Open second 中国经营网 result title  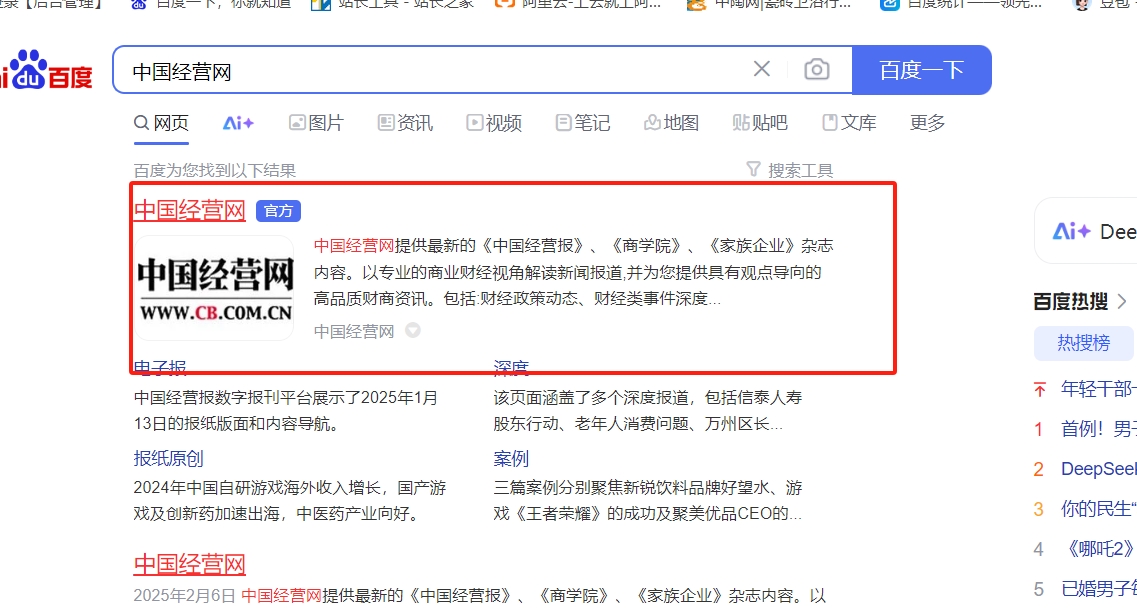click(x=190, y=564)
